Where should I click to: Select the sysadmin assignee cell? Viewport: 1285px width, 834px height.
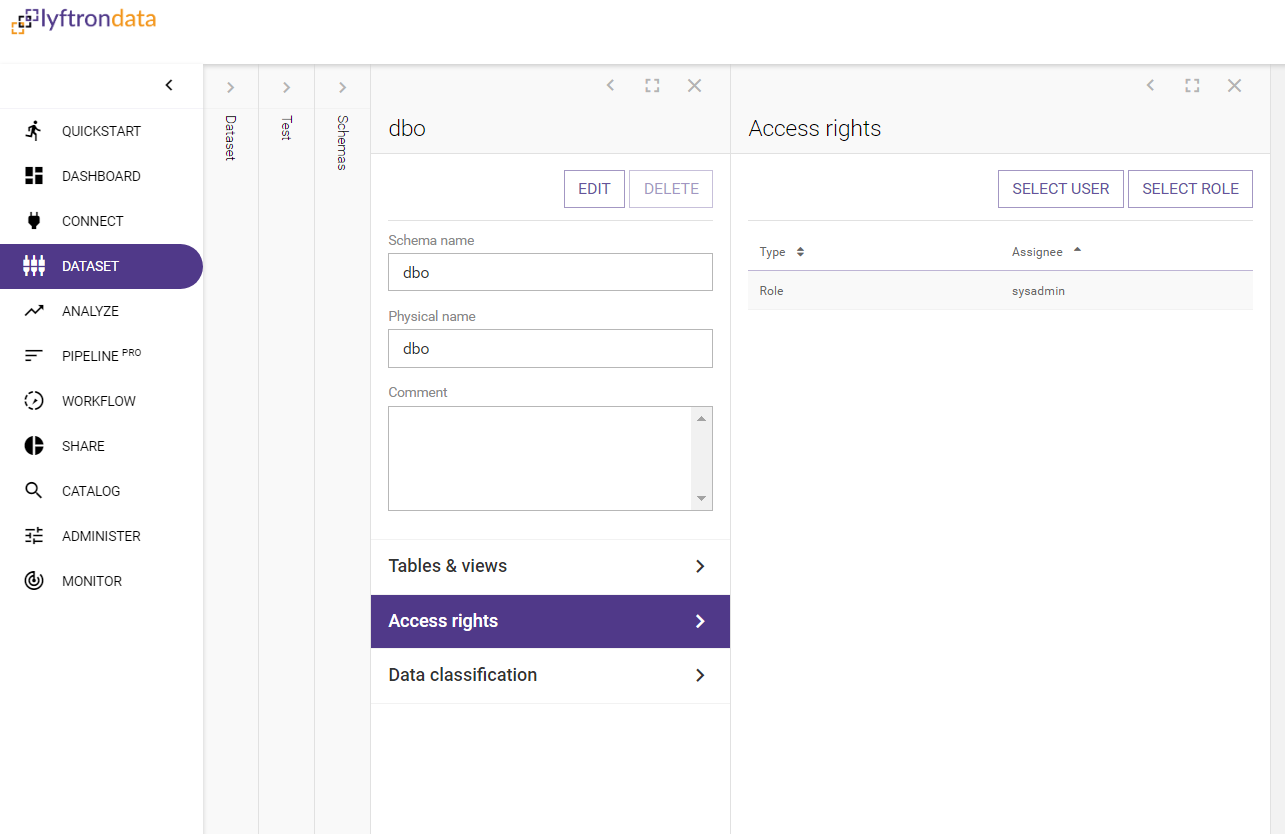[x=1037, y=291]
